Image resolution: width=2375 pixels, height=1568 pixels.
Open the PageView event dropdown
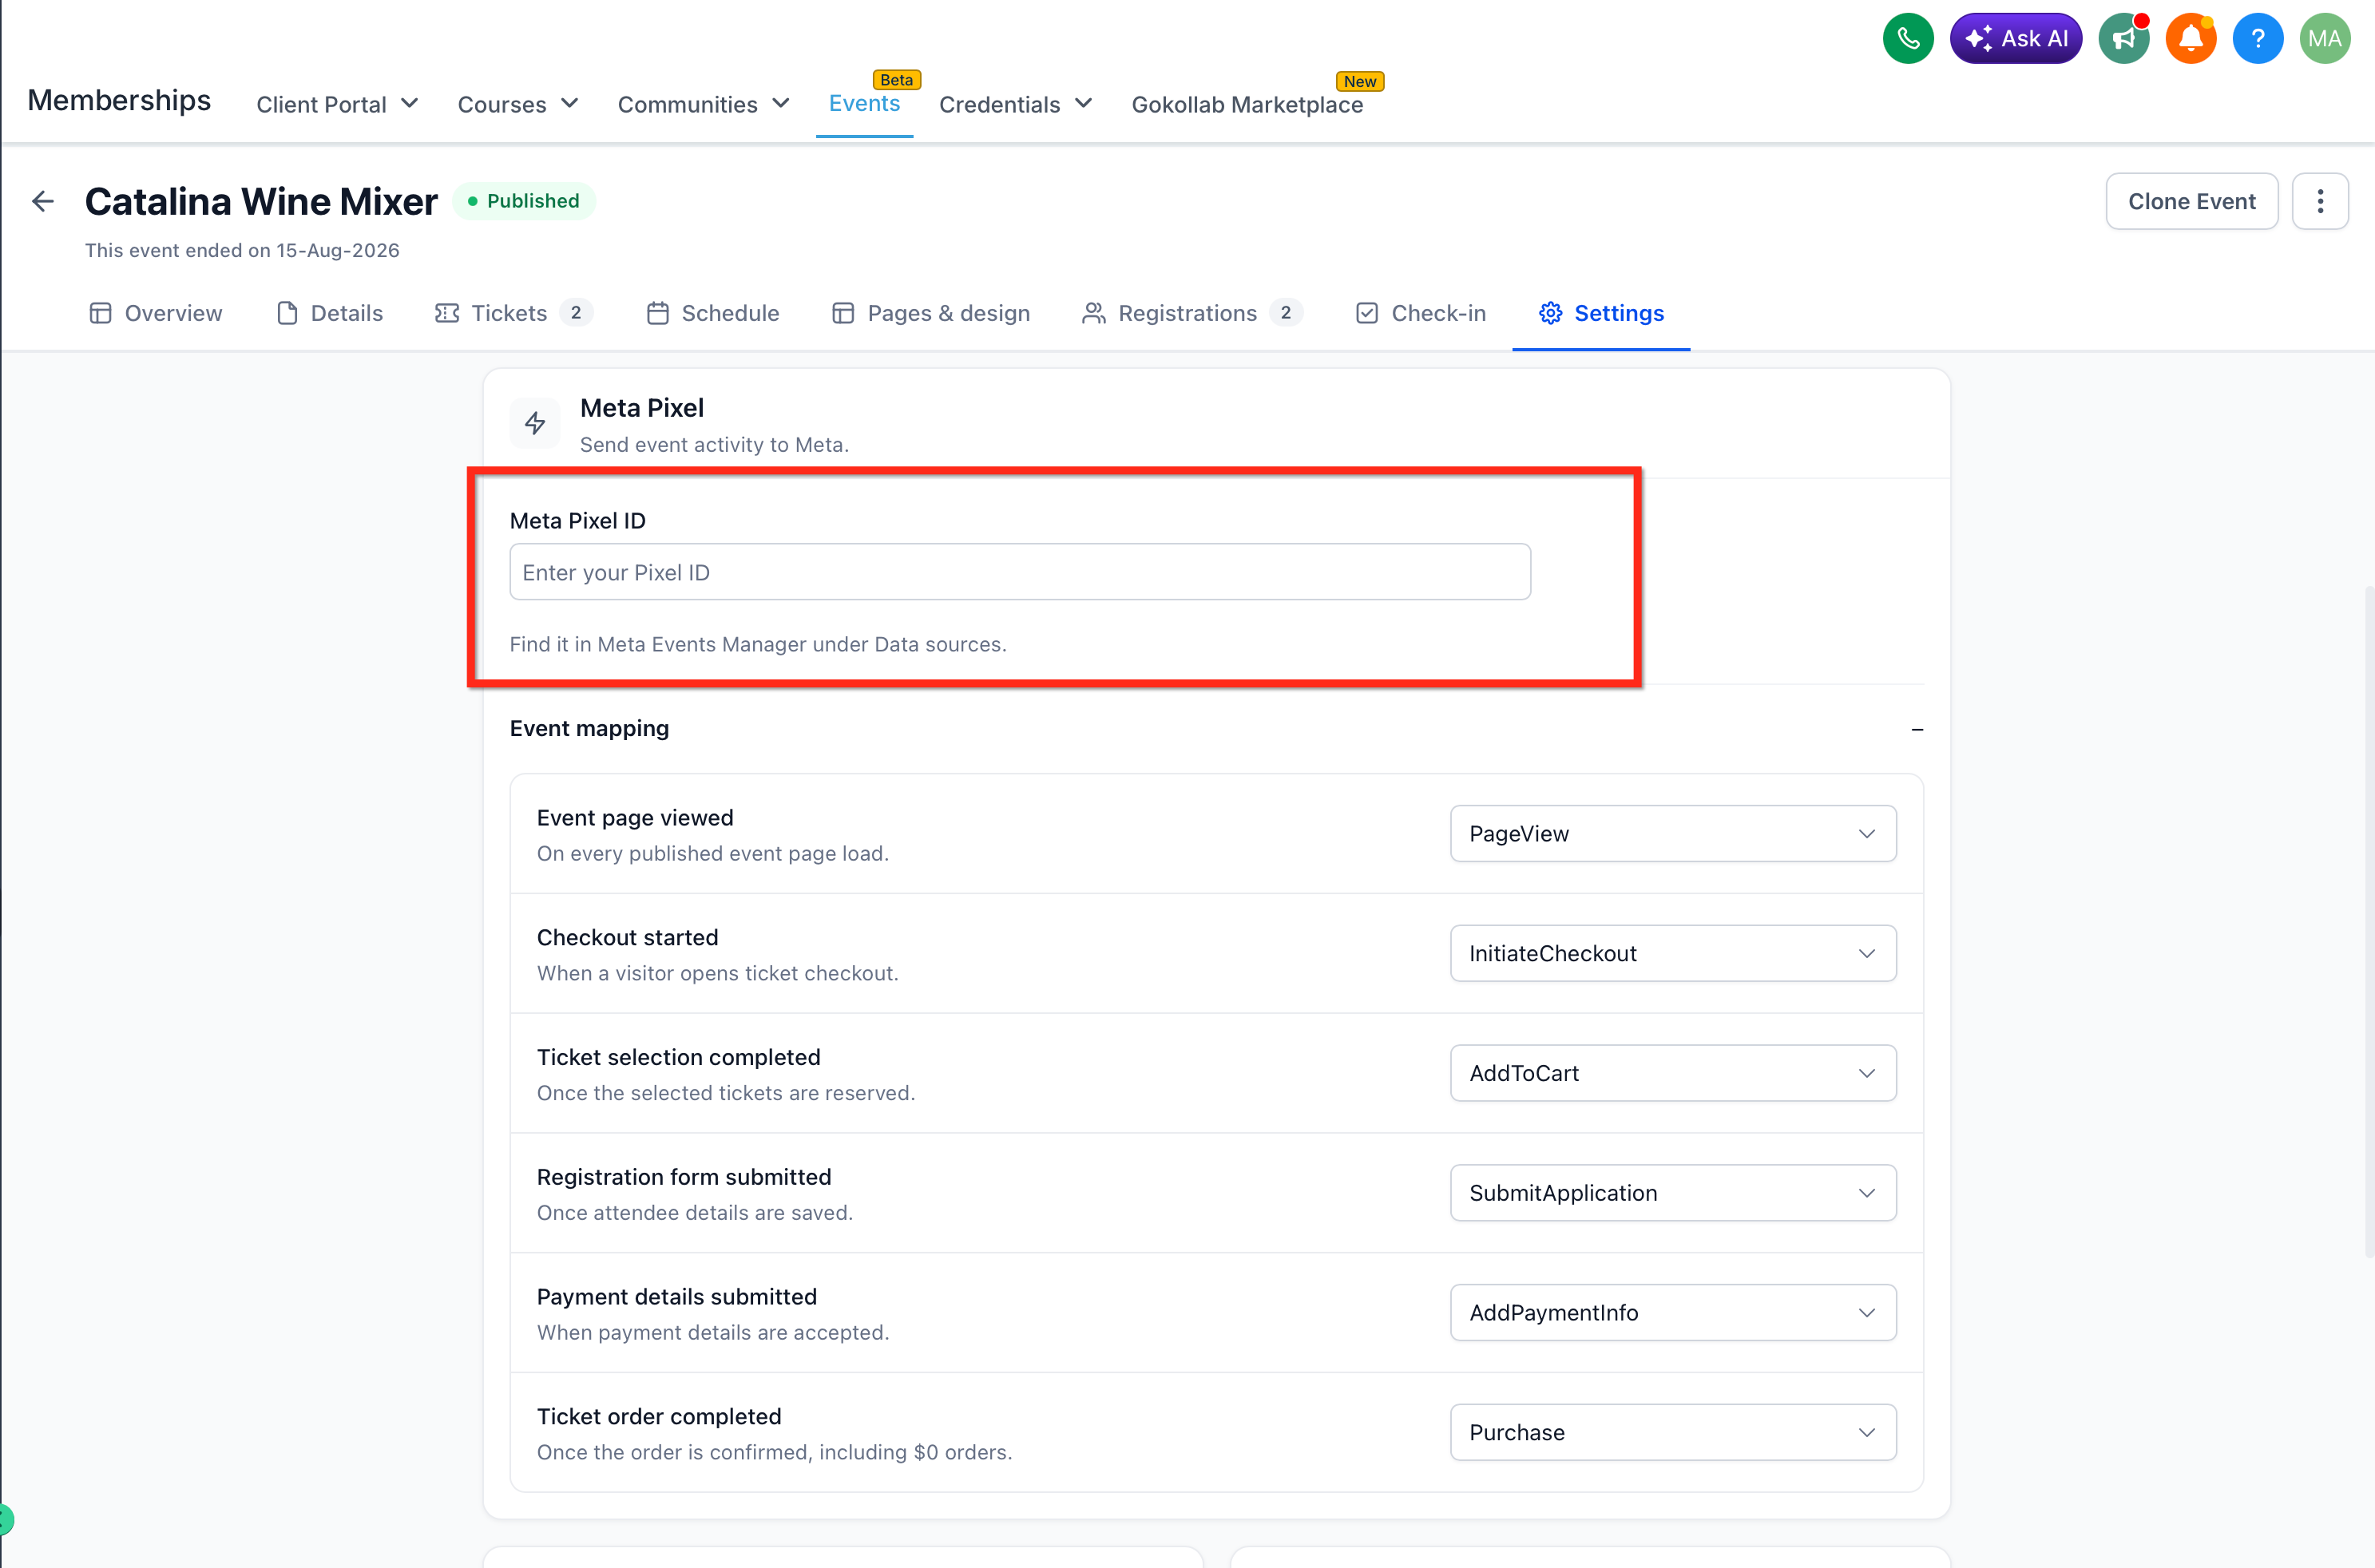1673,833
